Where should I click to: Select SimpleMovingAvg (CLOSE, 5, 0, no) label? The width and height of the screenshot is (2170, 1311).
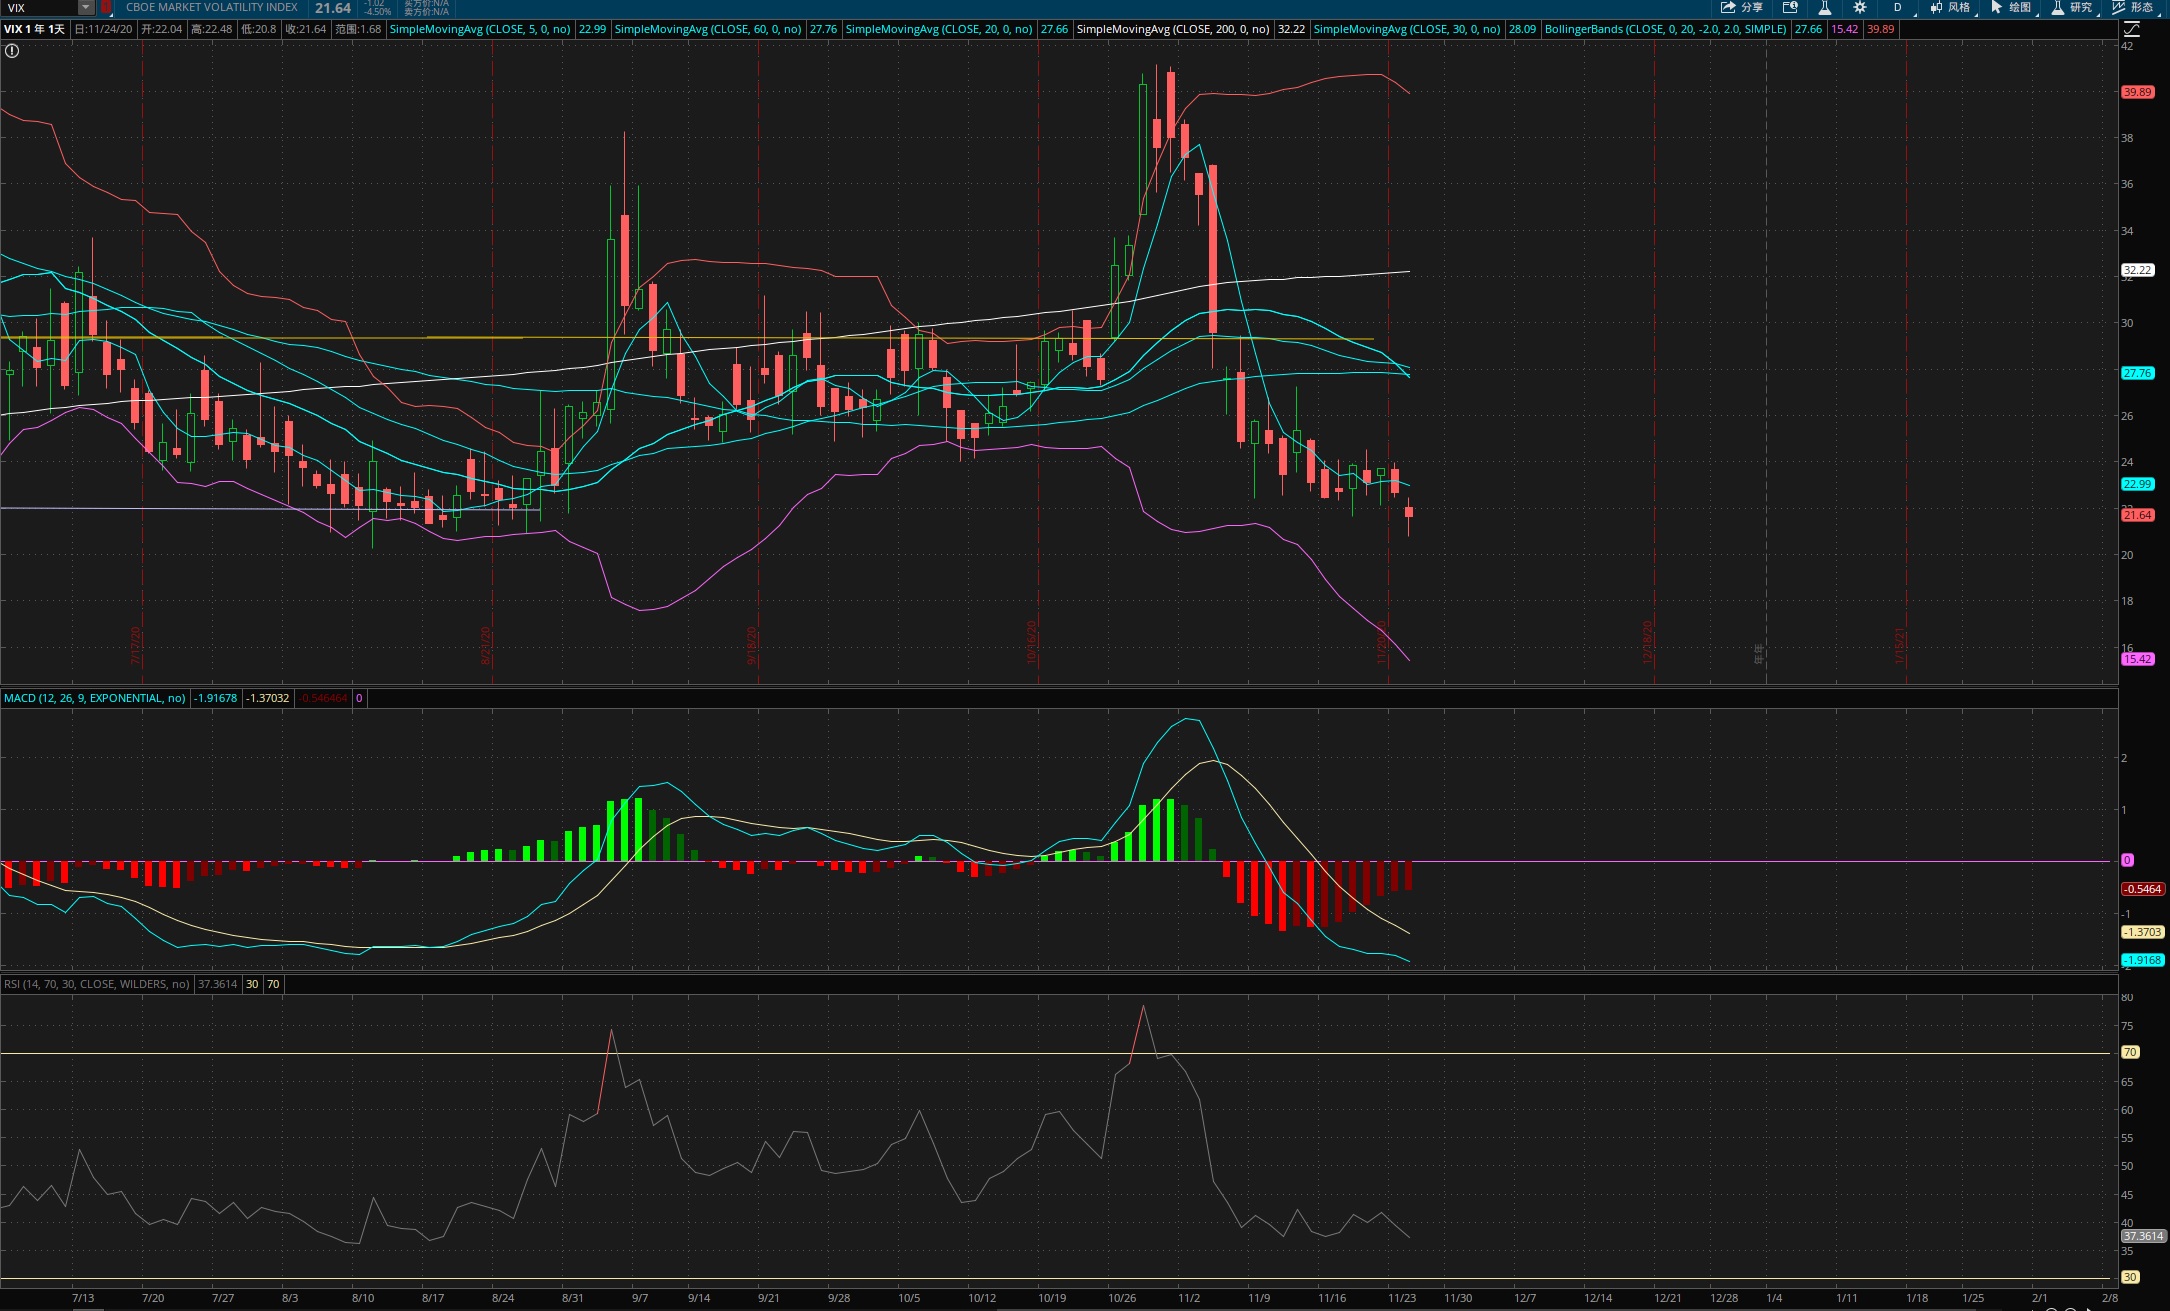coord(480,29)
